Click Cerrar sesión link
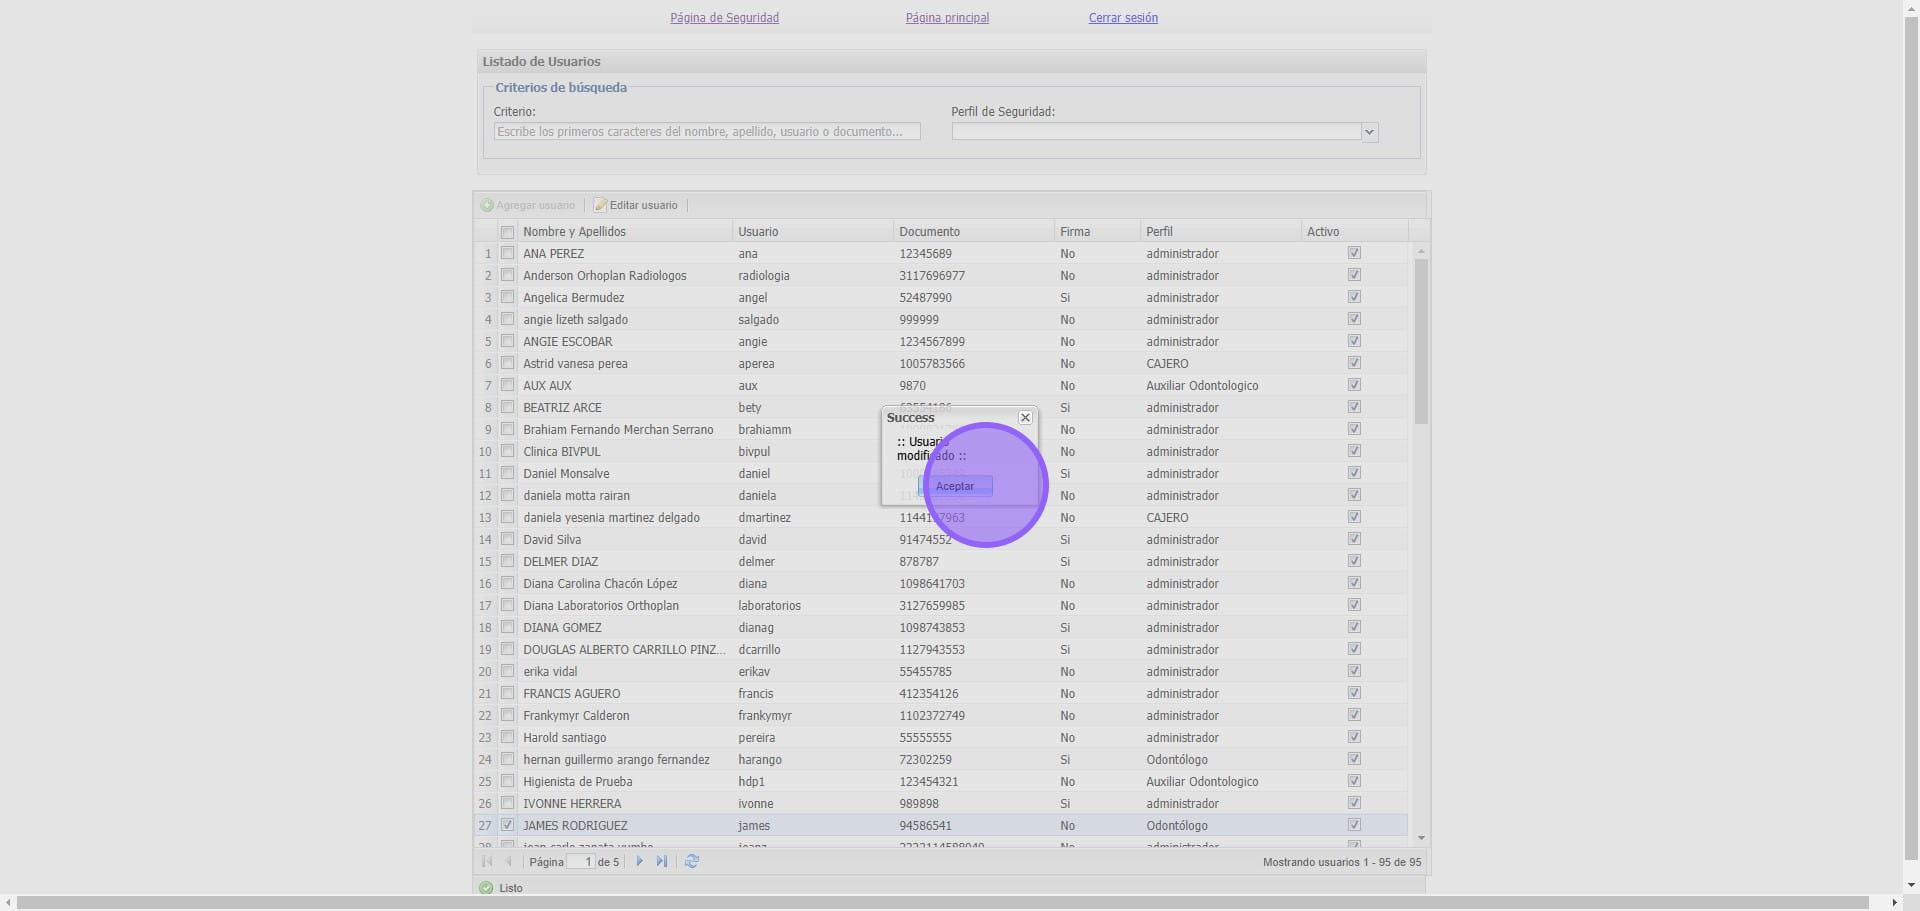The height and width of the screenshot is (911, 1920). 1123,18
